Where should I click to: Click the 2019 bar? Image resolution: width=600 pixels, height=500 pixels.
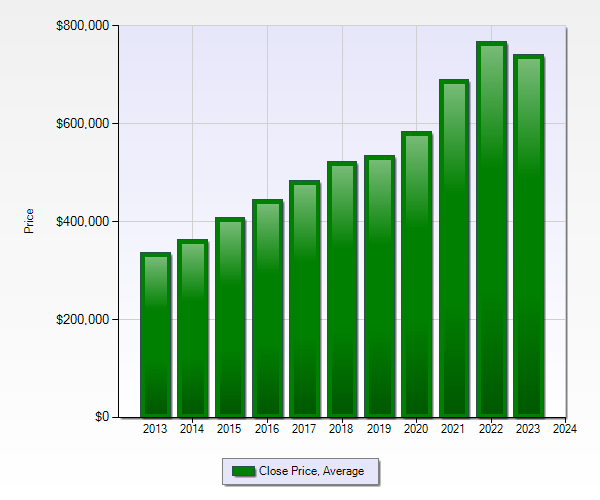coord(379,286)
